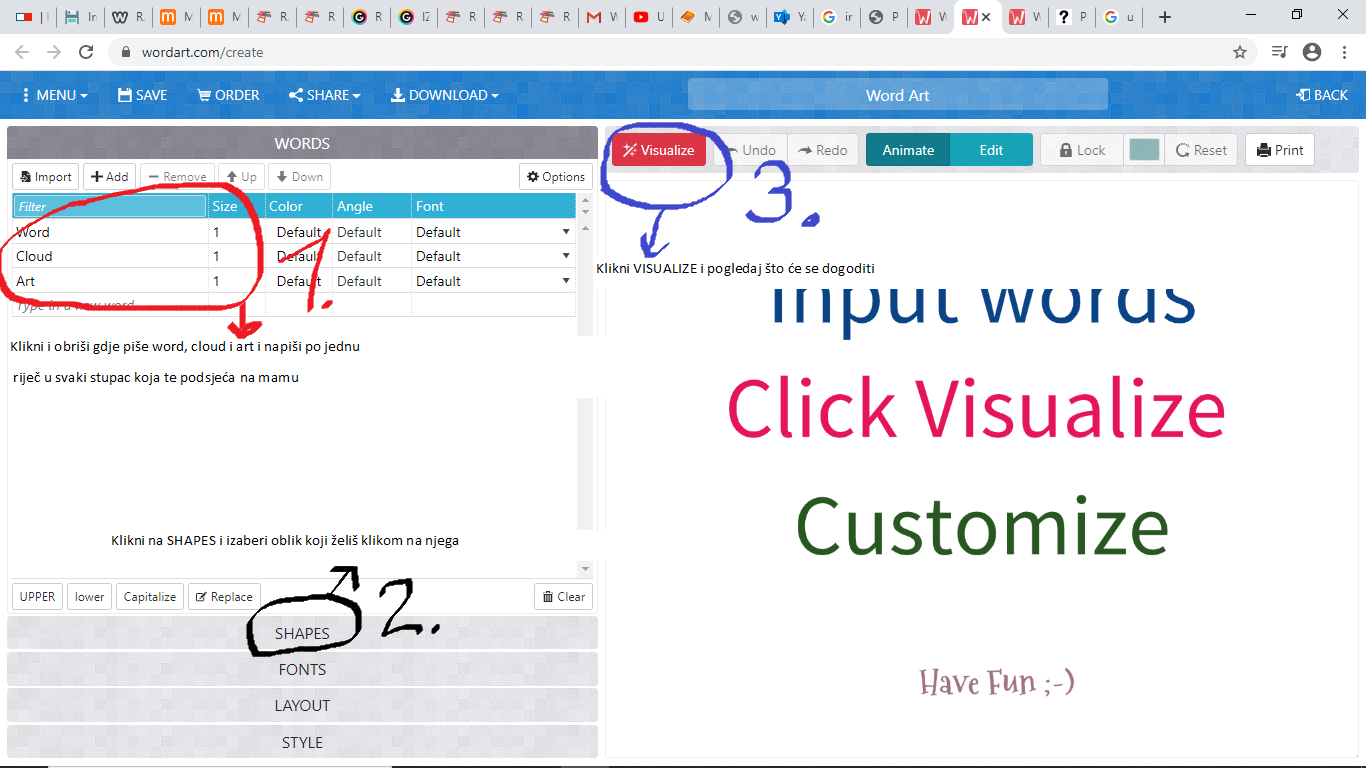Open the words Options gear
Image resolution: width=1366 pixels, height=768 pixels.
(556, 177)
